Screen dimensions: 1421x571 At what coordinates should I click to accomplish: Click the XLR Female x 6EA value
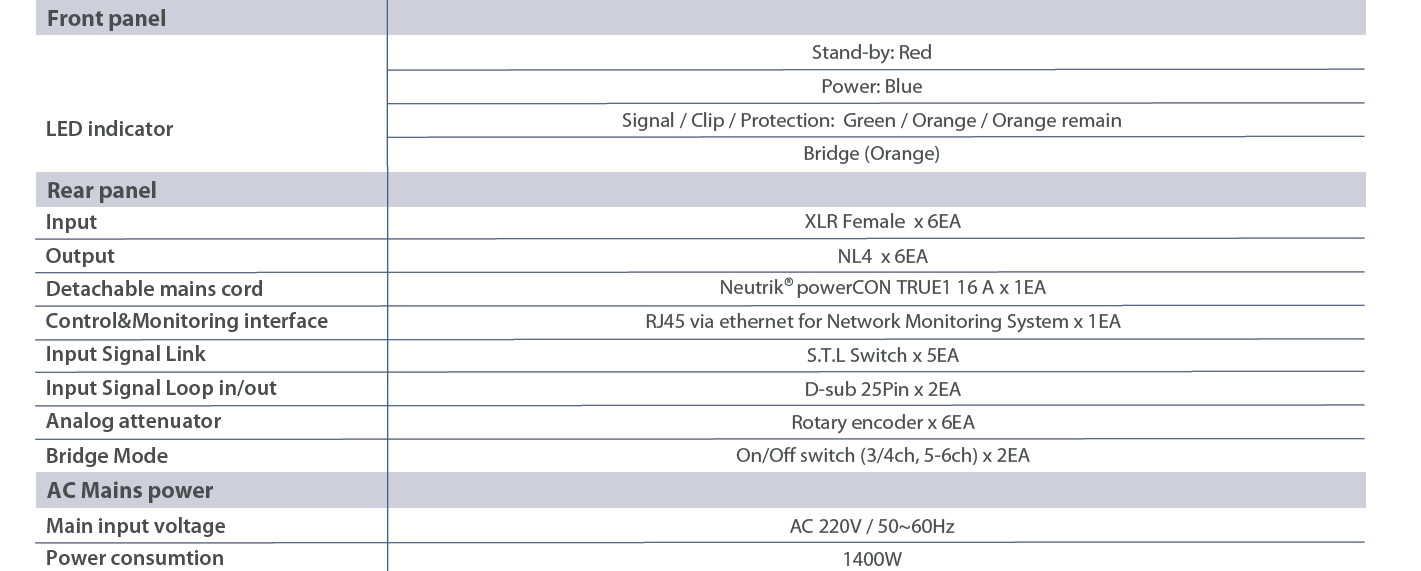pos(882,222)
